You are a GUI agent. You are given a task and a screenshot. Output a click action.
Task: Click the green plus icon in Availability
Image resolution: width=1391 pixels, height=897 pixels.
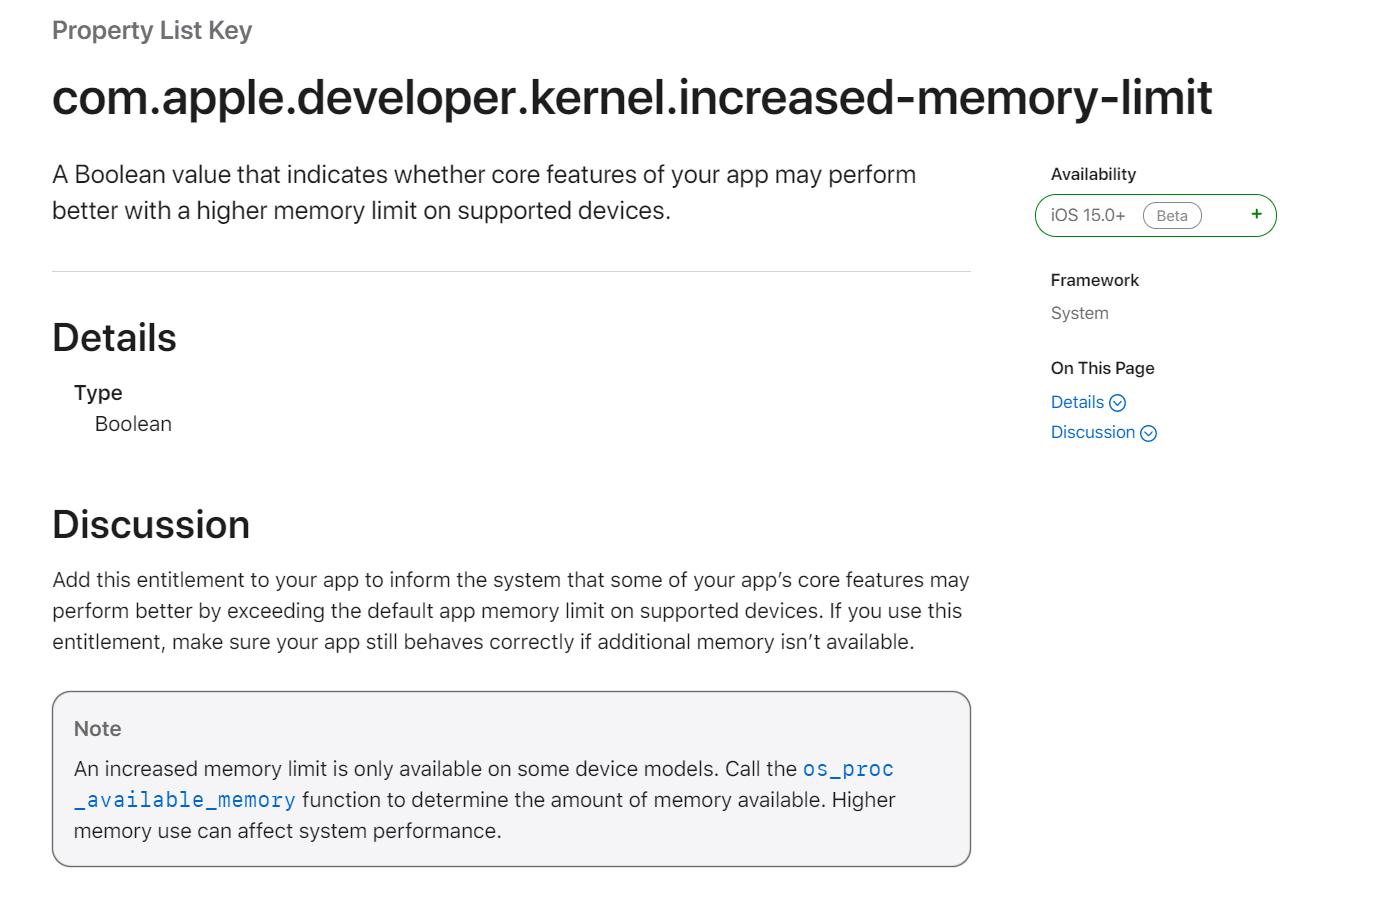pyautogui.click(x=1256, y=214)
